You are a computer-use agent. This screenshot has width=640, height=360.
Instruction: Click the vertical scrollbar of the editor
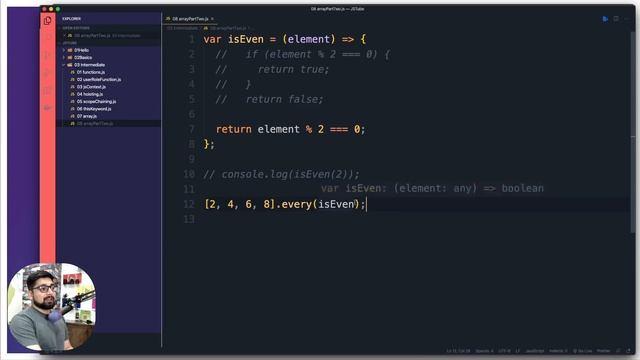tap(632, 131)
